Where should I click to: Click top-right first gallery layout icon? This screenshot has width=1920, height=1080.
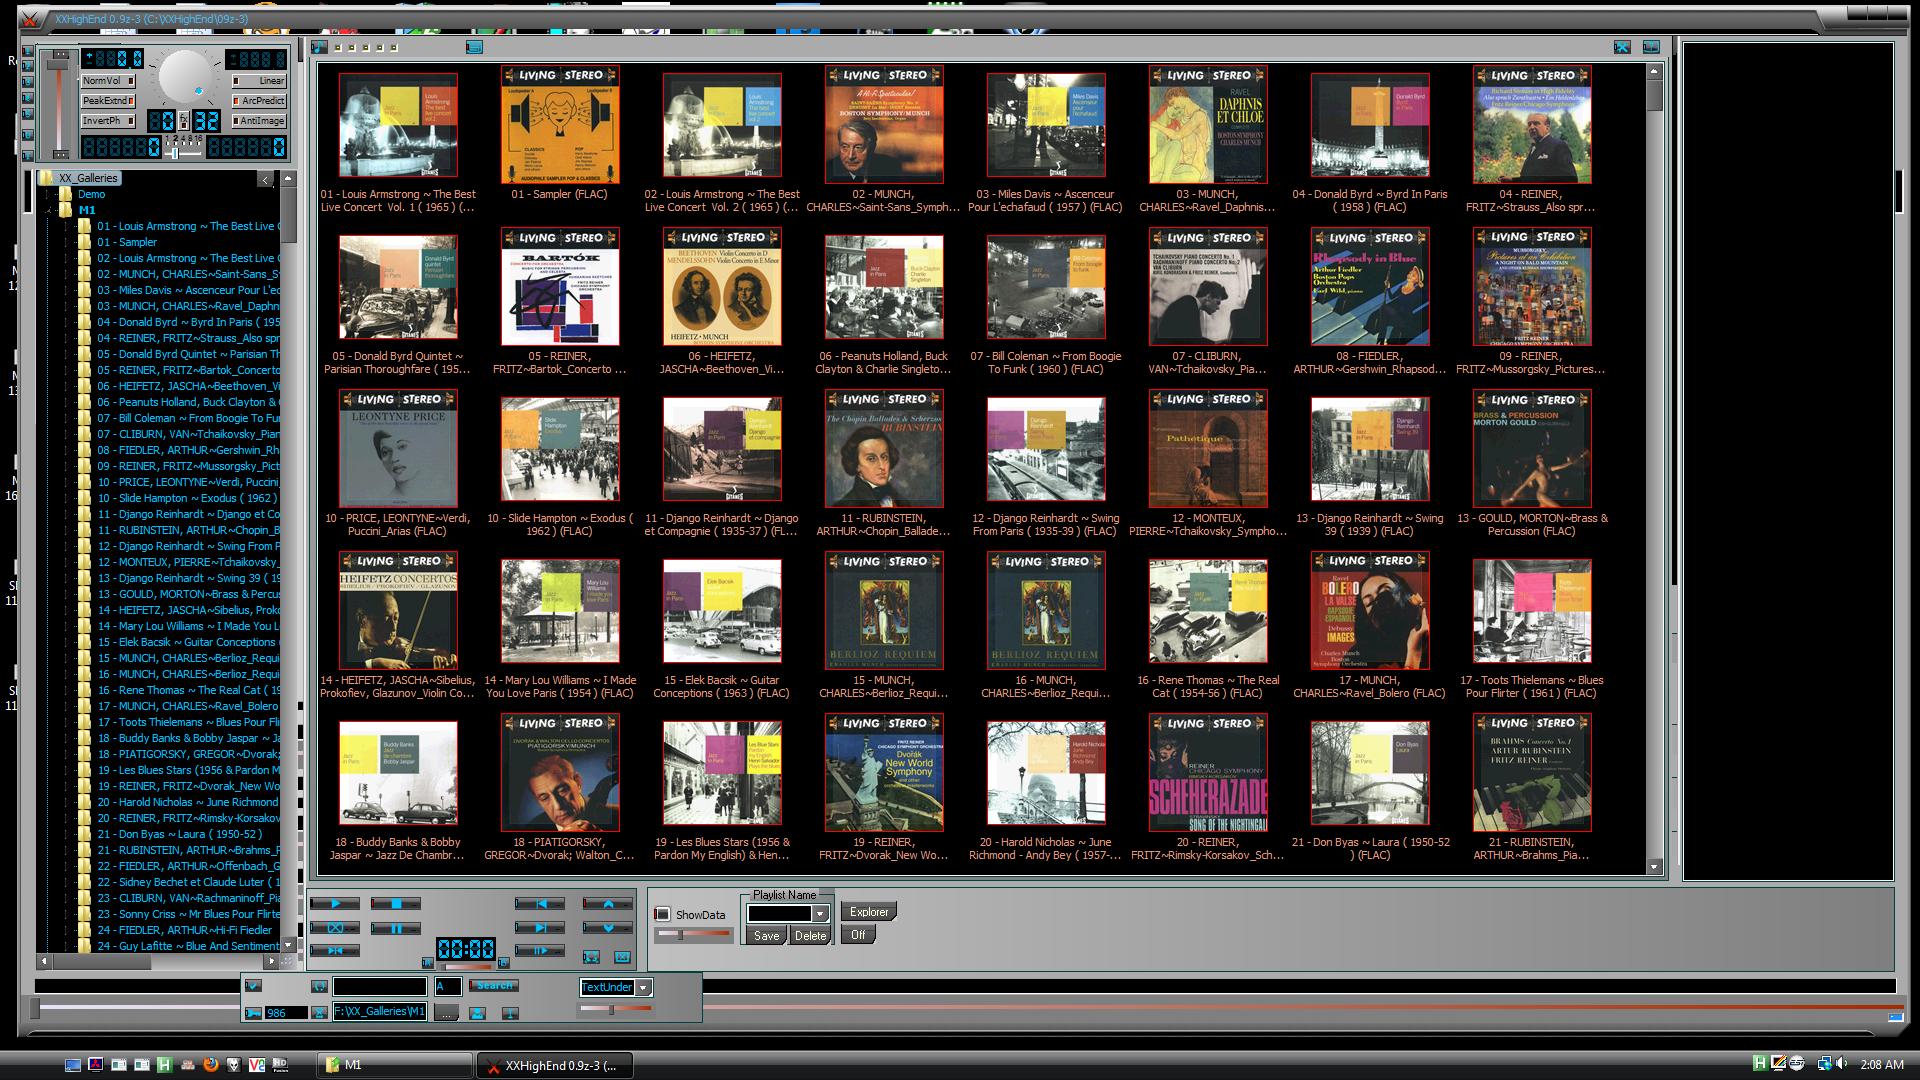[x=1622, y=47]
